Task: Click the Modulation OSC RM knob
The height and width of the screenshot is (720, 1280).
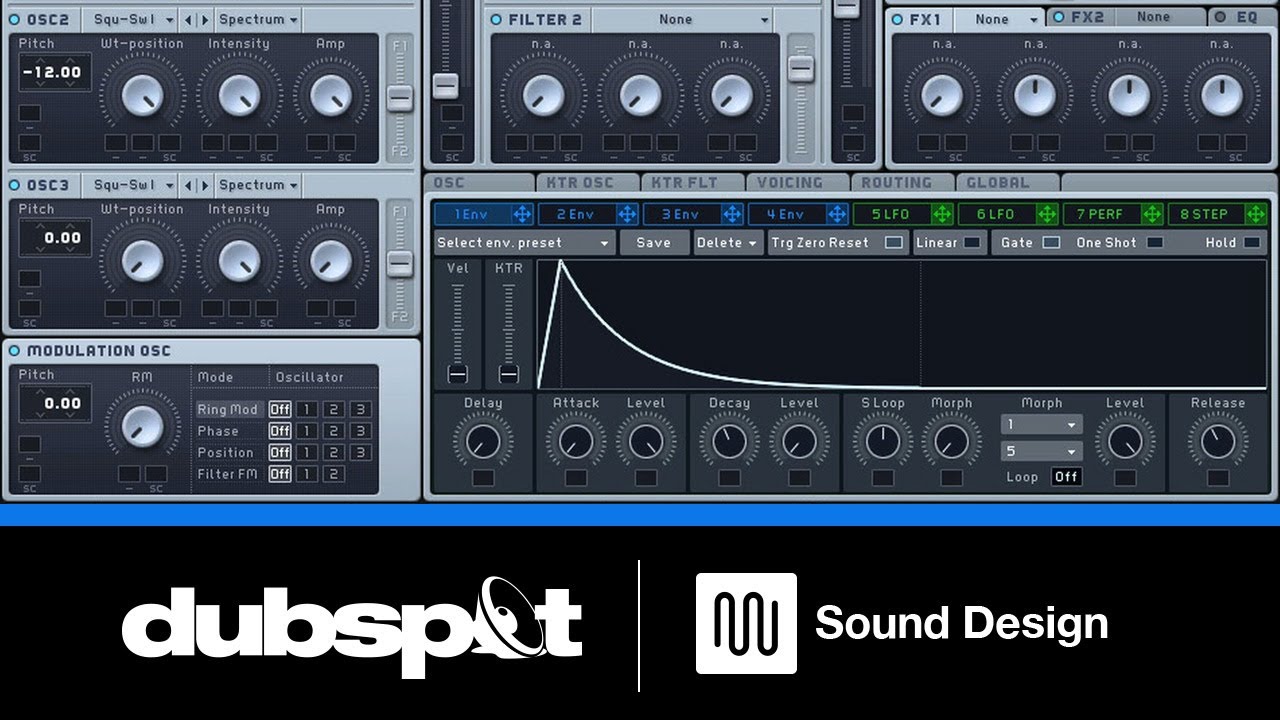Action: [142, 427]
